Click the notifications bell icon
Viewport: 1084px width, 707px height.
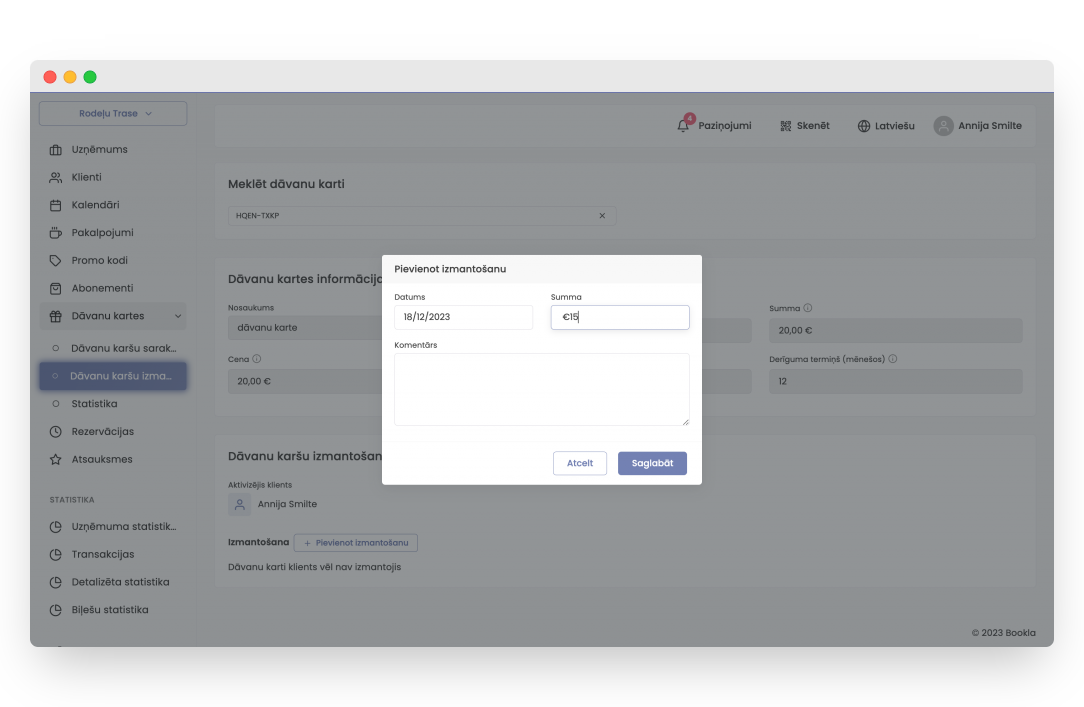coord(684,126)
